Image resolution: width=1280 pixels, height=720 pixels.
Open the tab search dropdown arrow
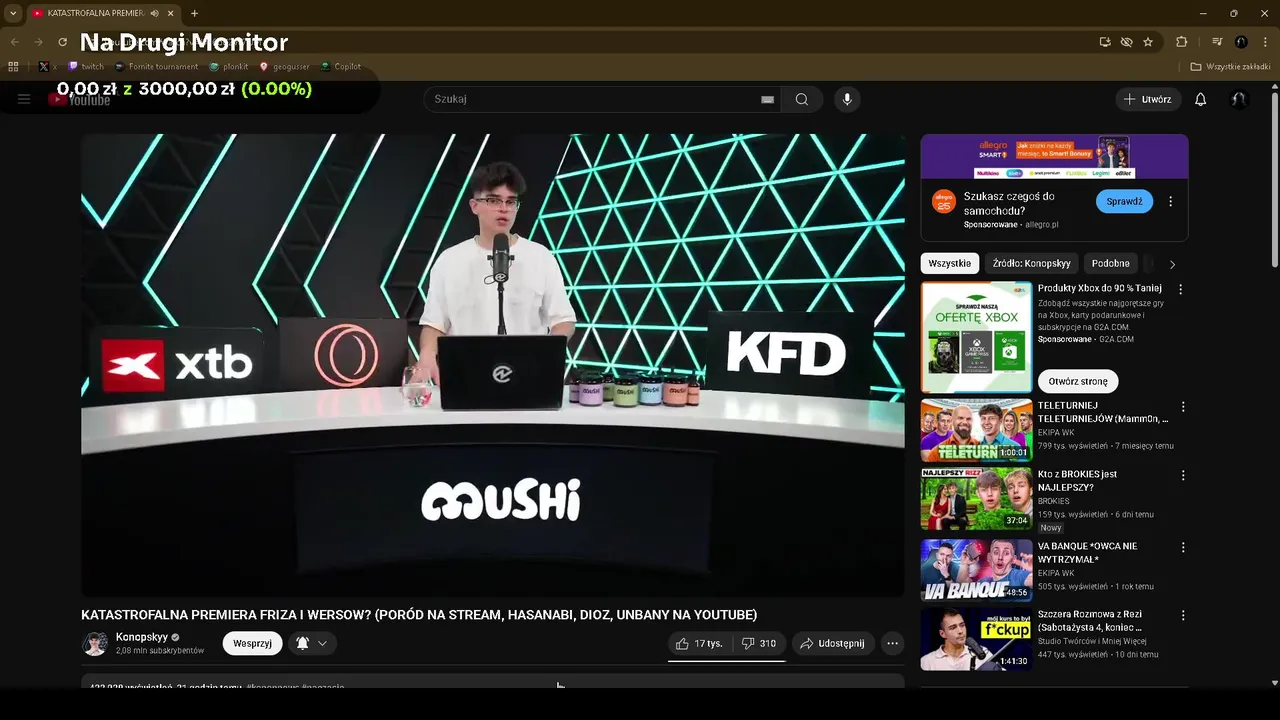tap(13, 13)
